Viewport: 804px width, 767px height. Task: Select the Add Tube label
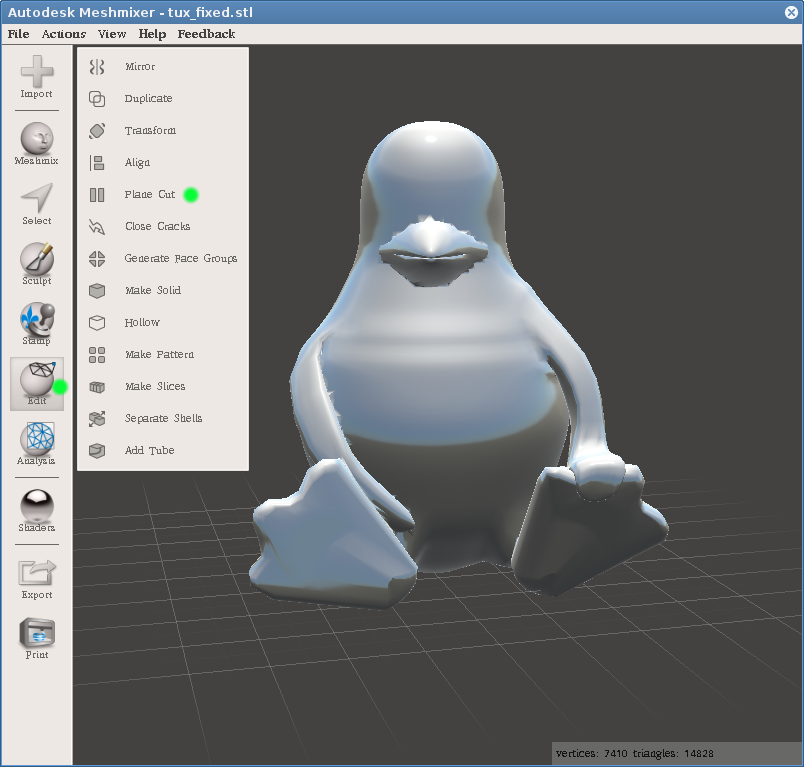coord(149,450)
